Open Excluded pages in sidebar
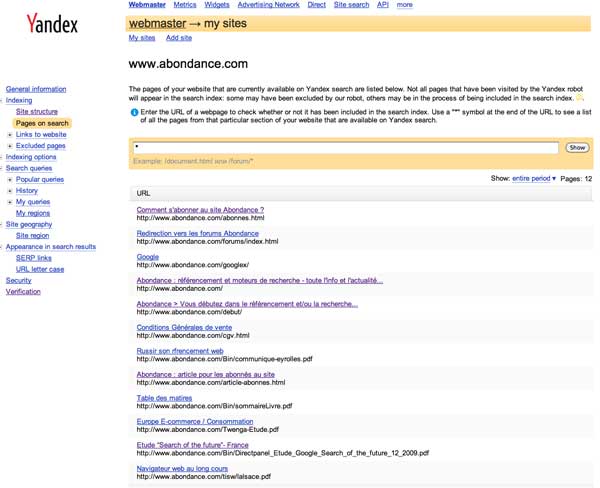This screenshot has width=600, height=488. coord(41,146)
